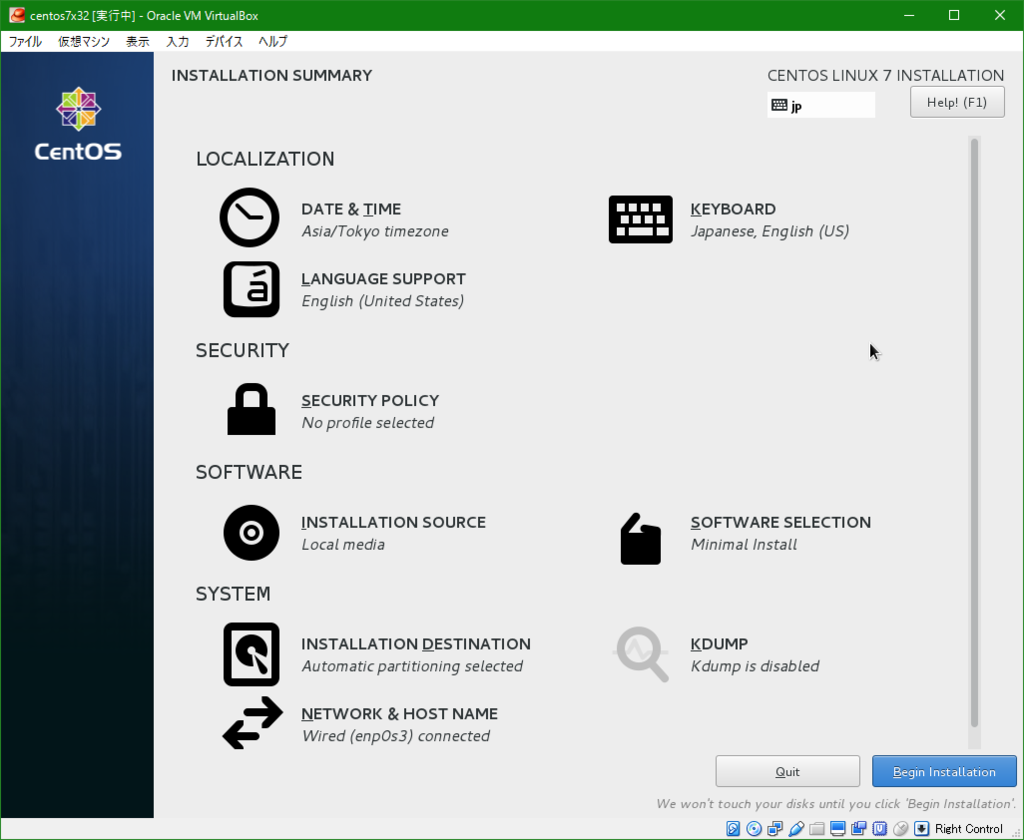
Task: Open the ファイル menu
Action: point(25,41)
